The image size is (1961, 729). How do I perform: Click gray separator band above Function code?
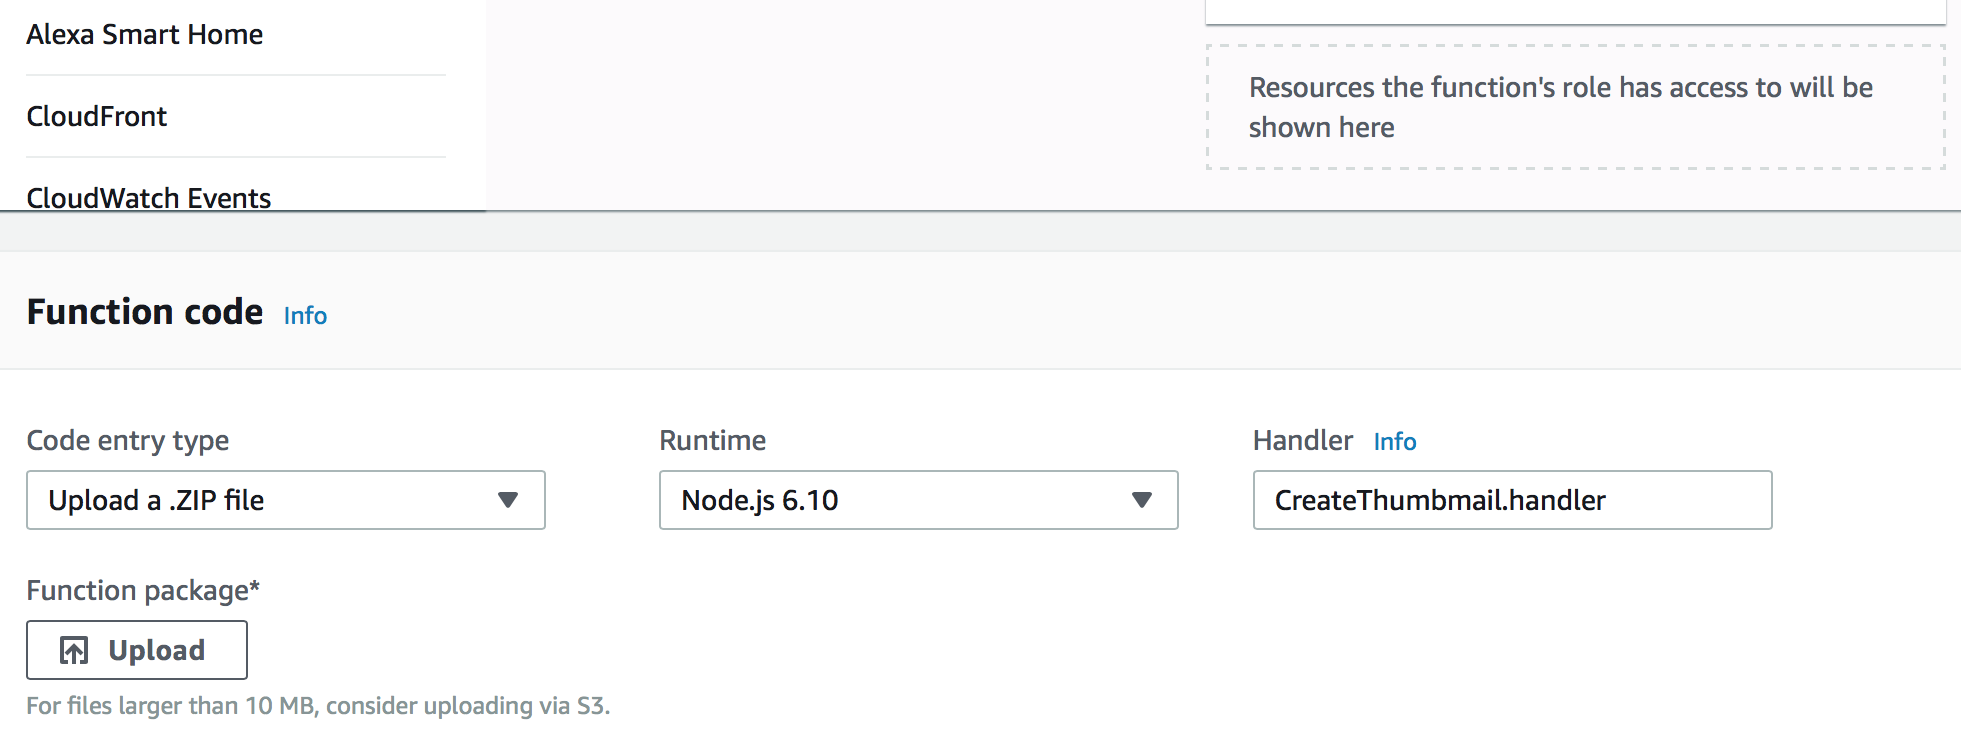coord(980,232)
